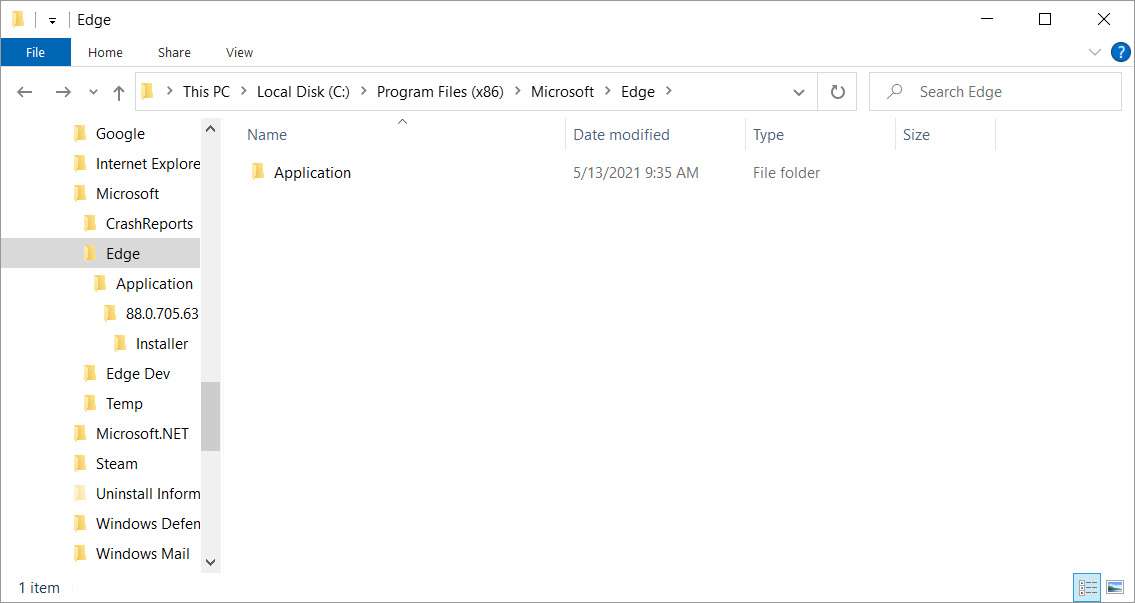Select the 88.0.705.63 tree folder
Image resolution: width=1135 pixels, height=603 pixels.
(162, 313)
